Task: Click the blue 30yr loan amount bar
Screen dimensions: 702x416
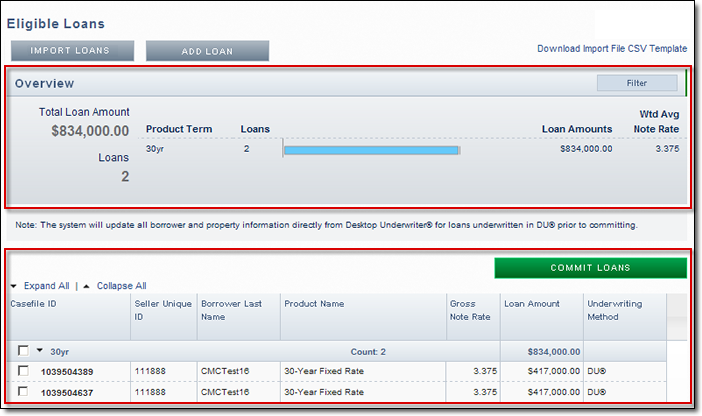Action: (371, 150)
